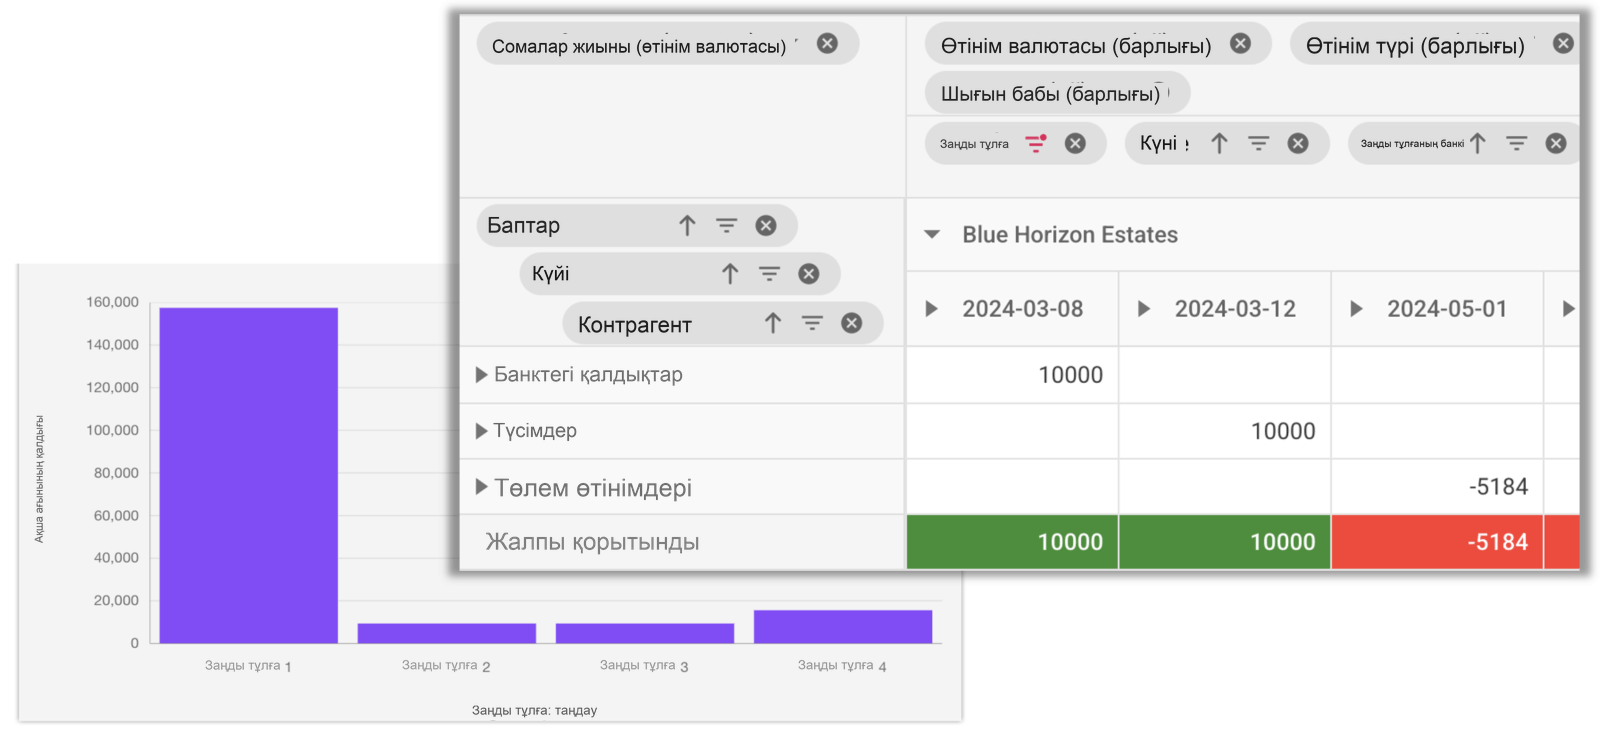Remove the Өтінім түрі (барлығы) chip
This screenshot has width=1600, height=737.
[1563, 43]
